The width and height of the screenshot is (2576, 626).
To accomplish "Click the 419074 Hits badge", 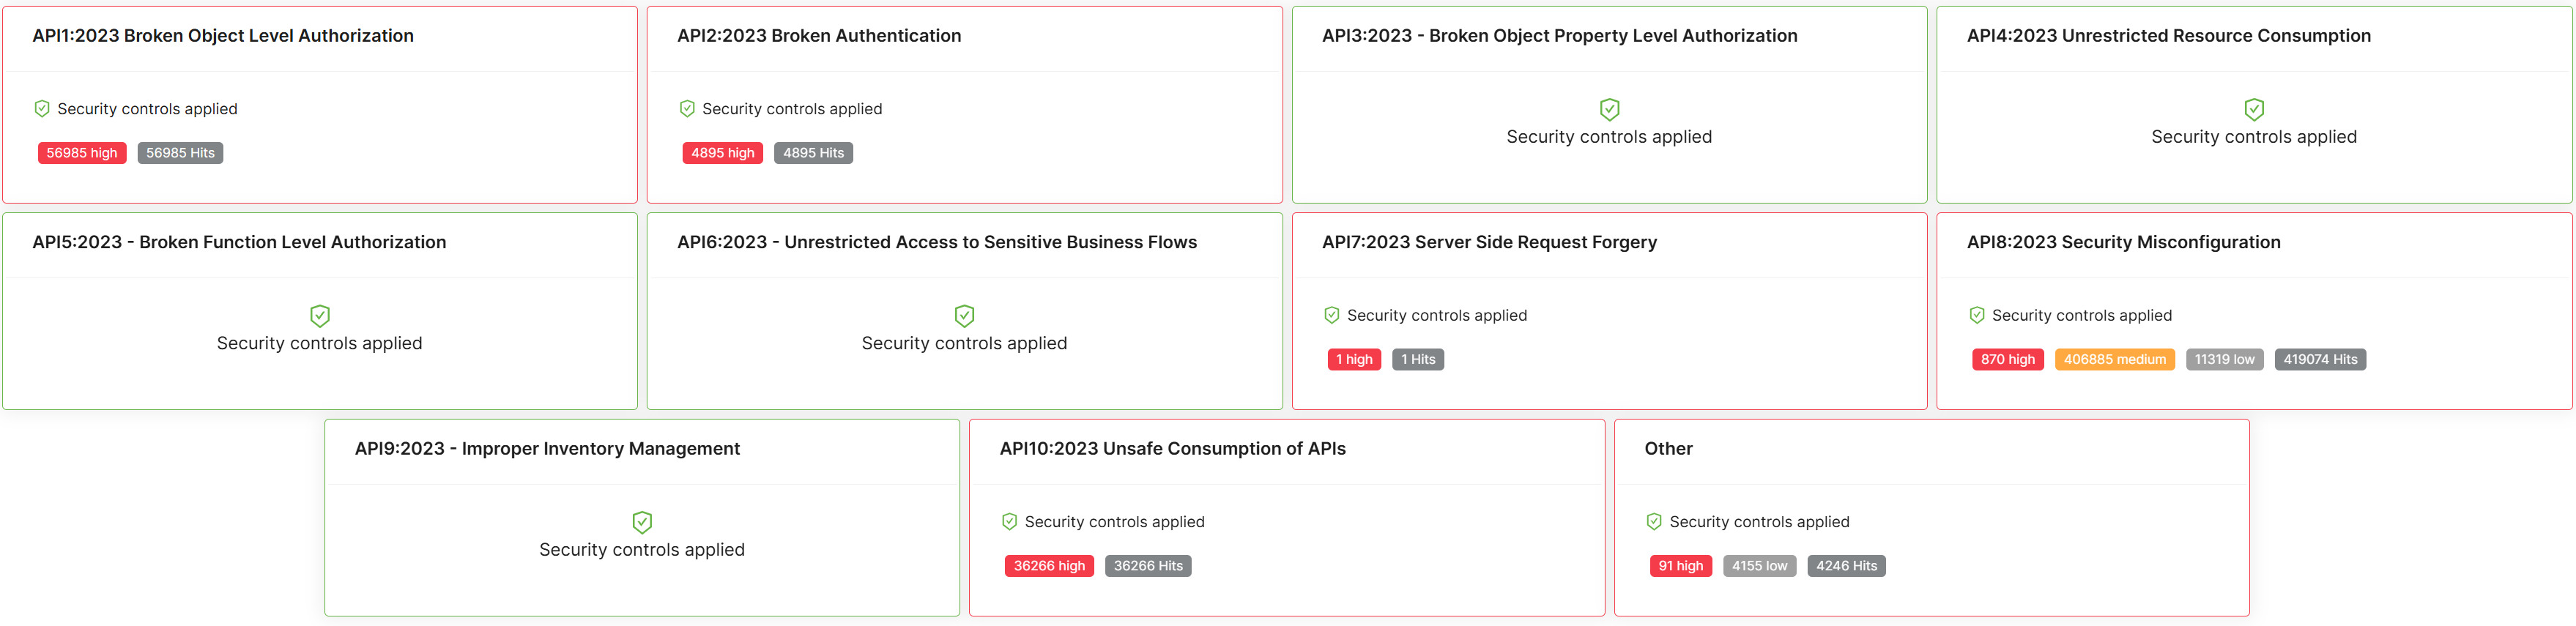I will [2320, 360].
